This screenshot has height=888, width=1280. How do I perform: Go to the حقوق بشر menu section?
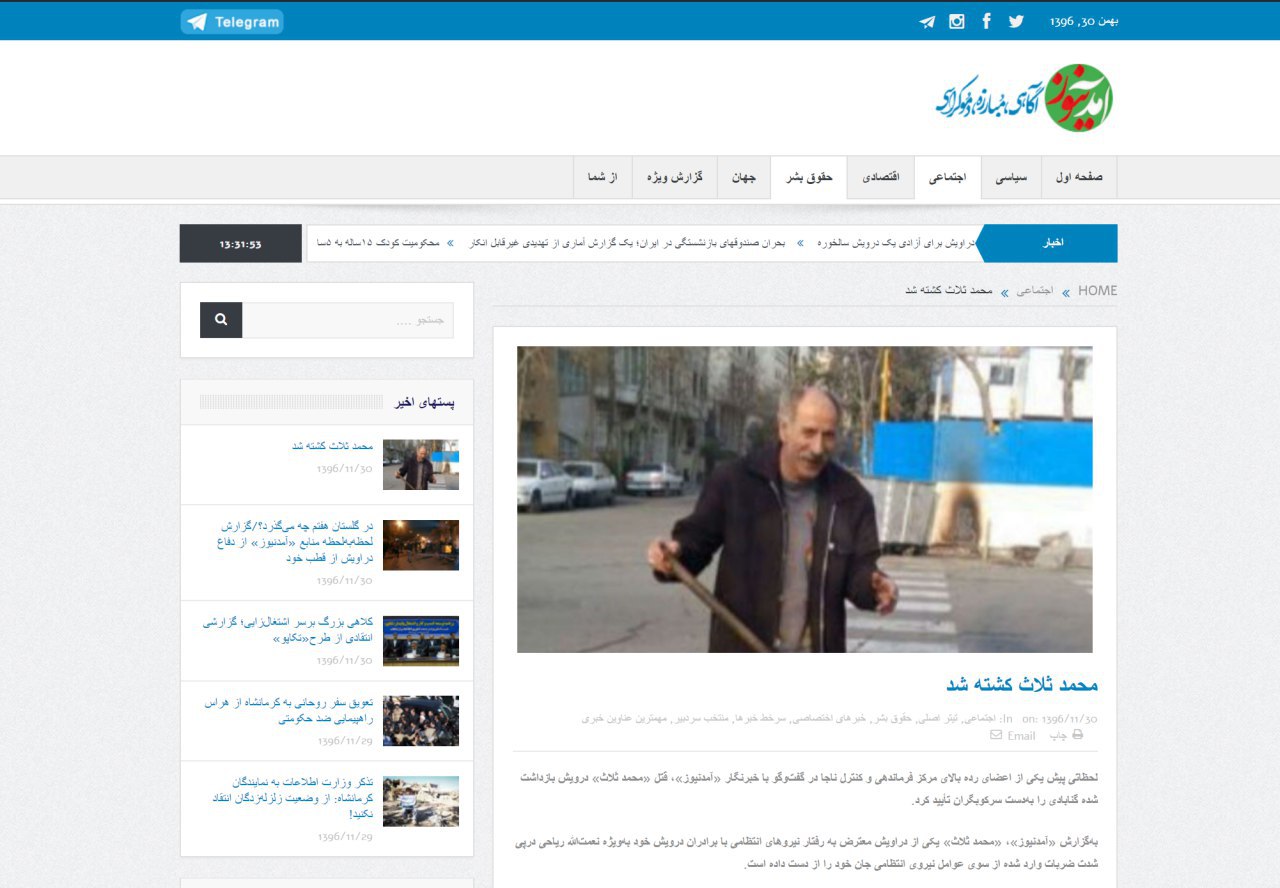[x=809, y=177]
